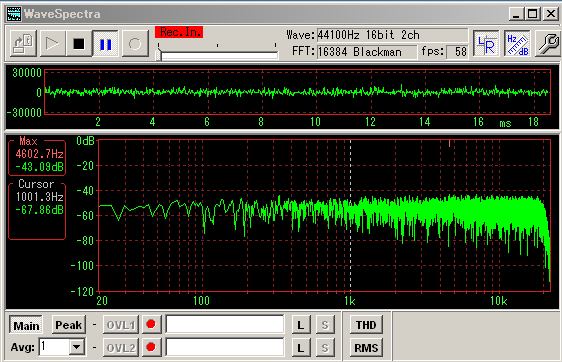This screenshot has height=362, width=562.
Task: Toggle the Peak hold button
Action: [69, 325]
